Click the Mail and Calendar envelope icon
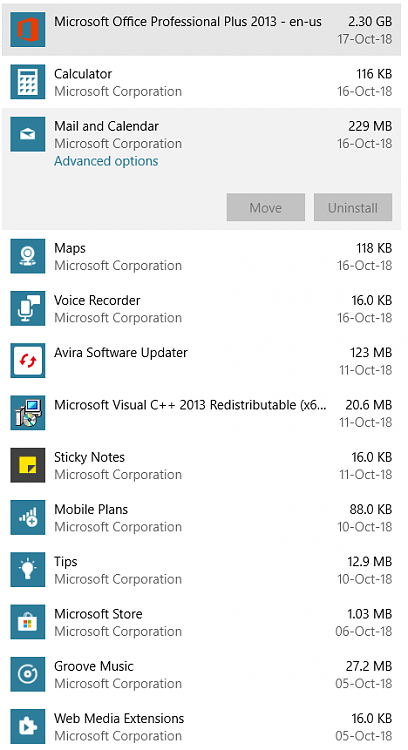 click(x=28, y=134)
